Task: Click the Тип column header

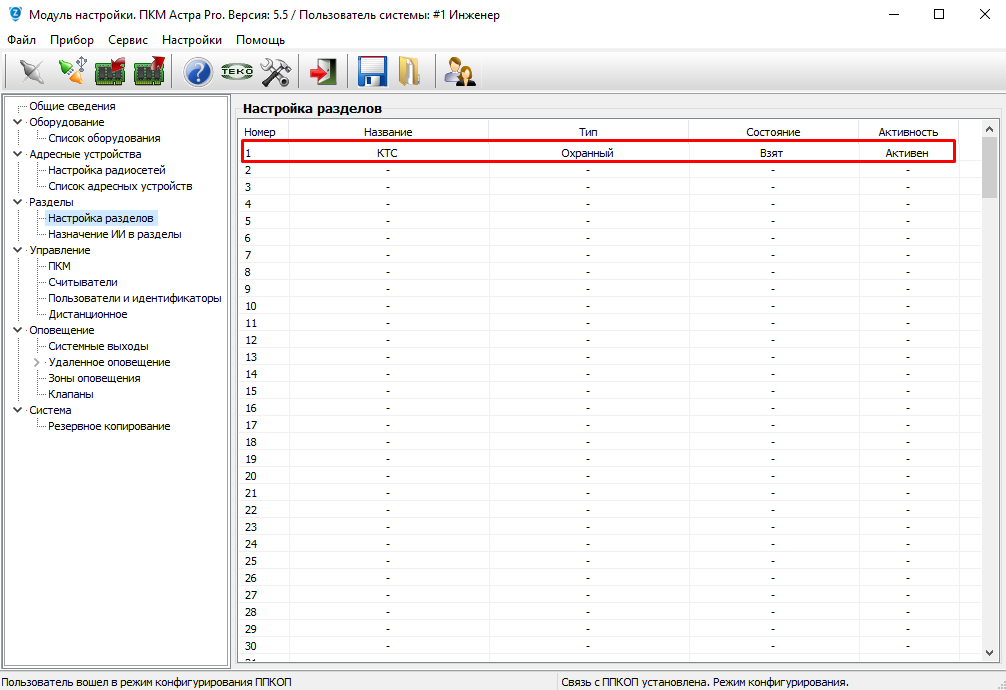Action: click(x=588, y=132)
